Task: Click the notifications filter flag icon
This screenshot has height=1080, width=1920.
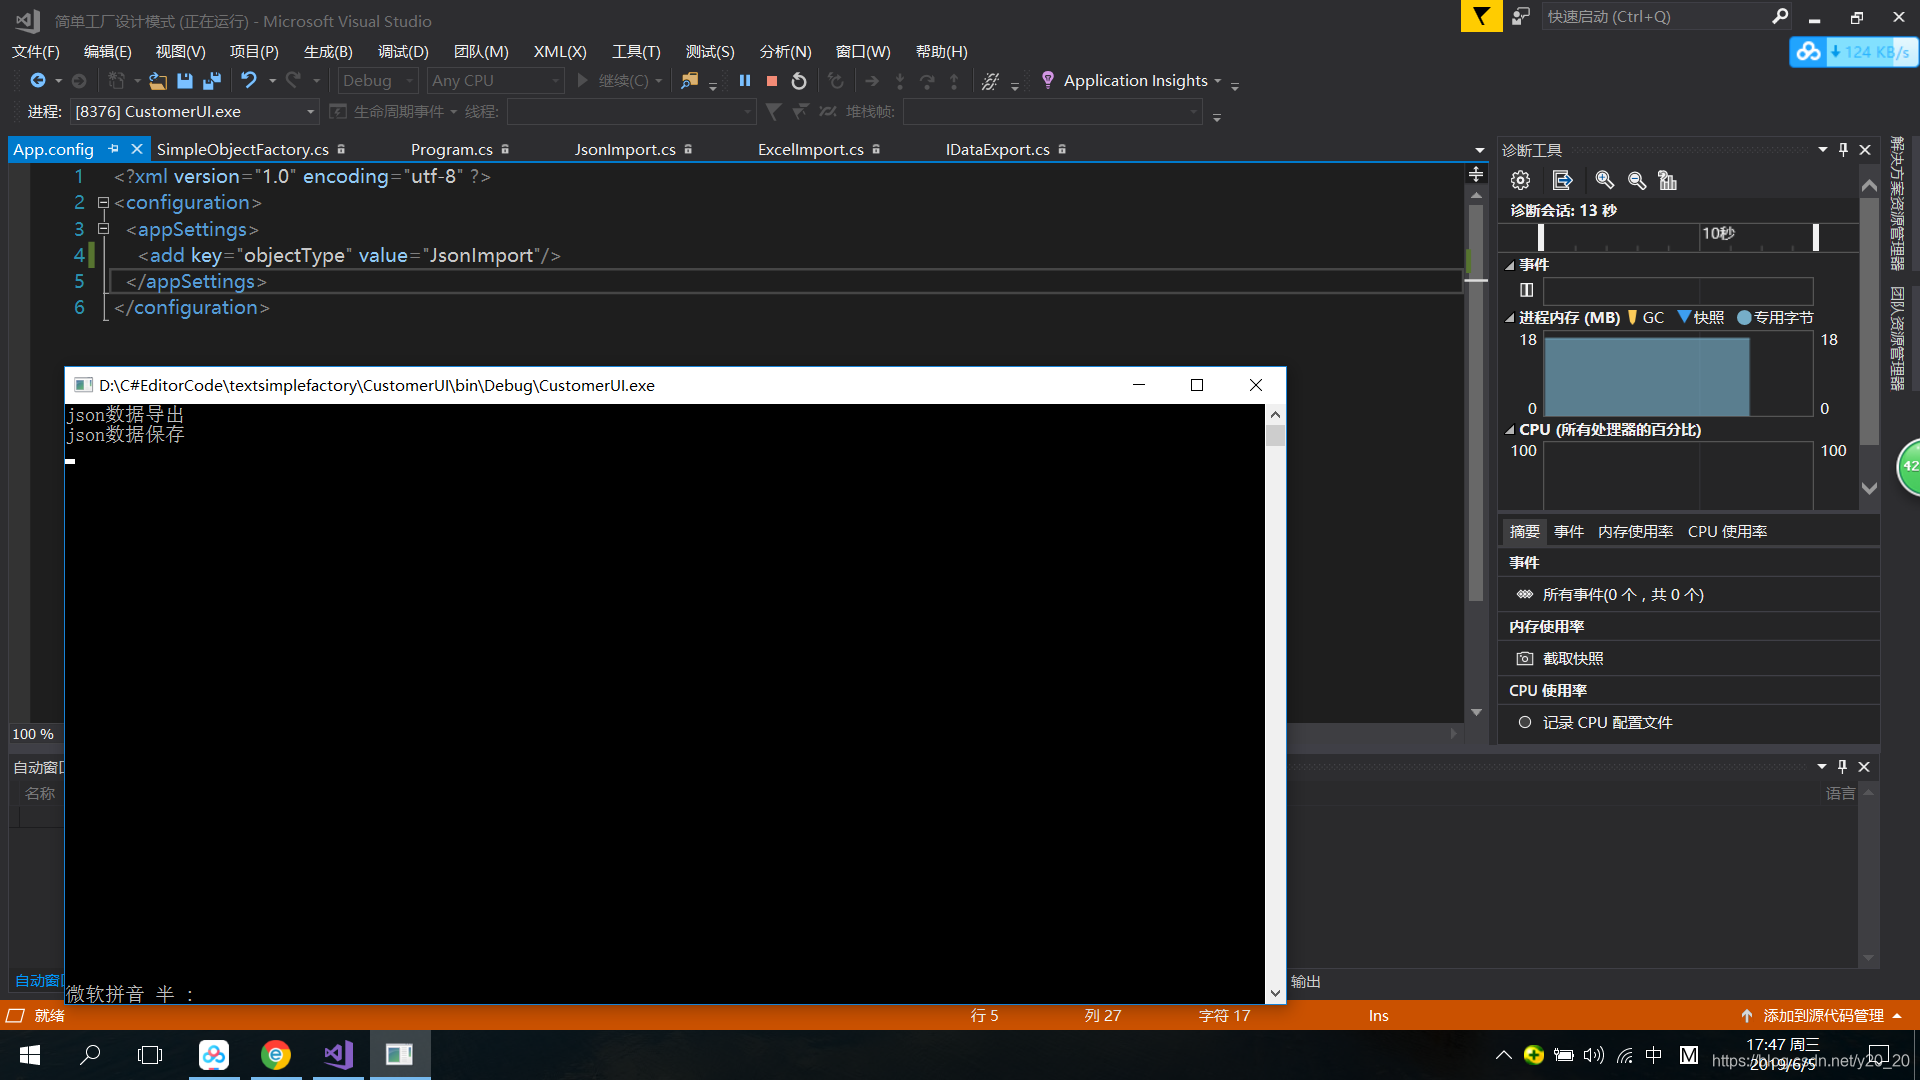Action: pos(1481,16)
